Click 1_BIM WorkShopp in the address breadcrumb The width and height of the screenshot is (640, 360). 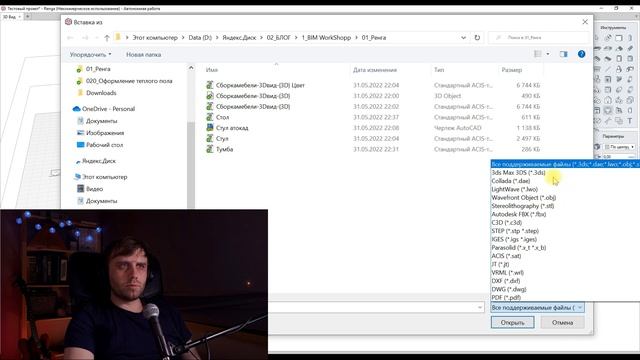pos(326,38)
